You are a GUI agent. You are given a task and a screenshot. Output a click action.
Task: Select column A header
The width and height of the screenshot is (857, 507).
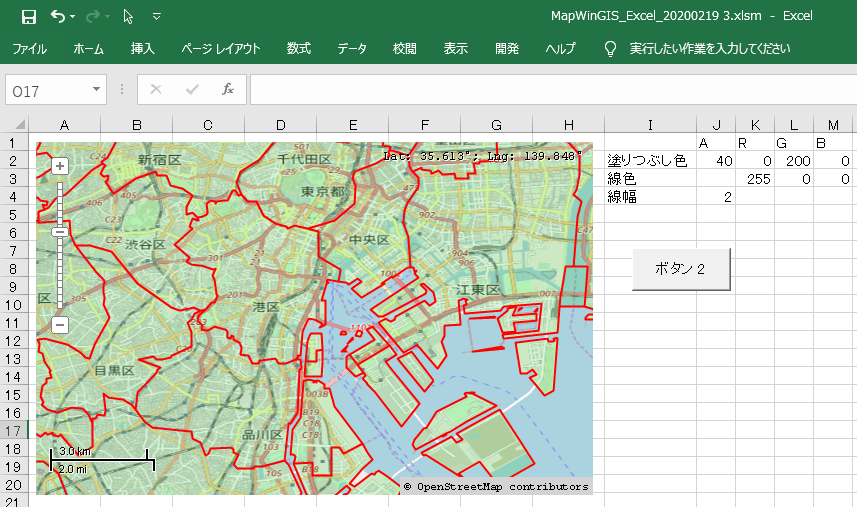[x=64, y=125]
